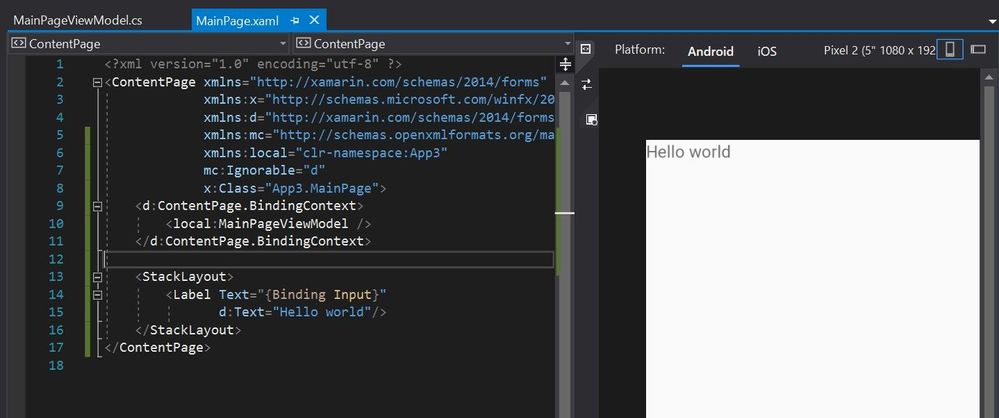Viewport: 999px width, 418px height.
Task: Open the tab overflow dropdown arrow
Action: 993,22
